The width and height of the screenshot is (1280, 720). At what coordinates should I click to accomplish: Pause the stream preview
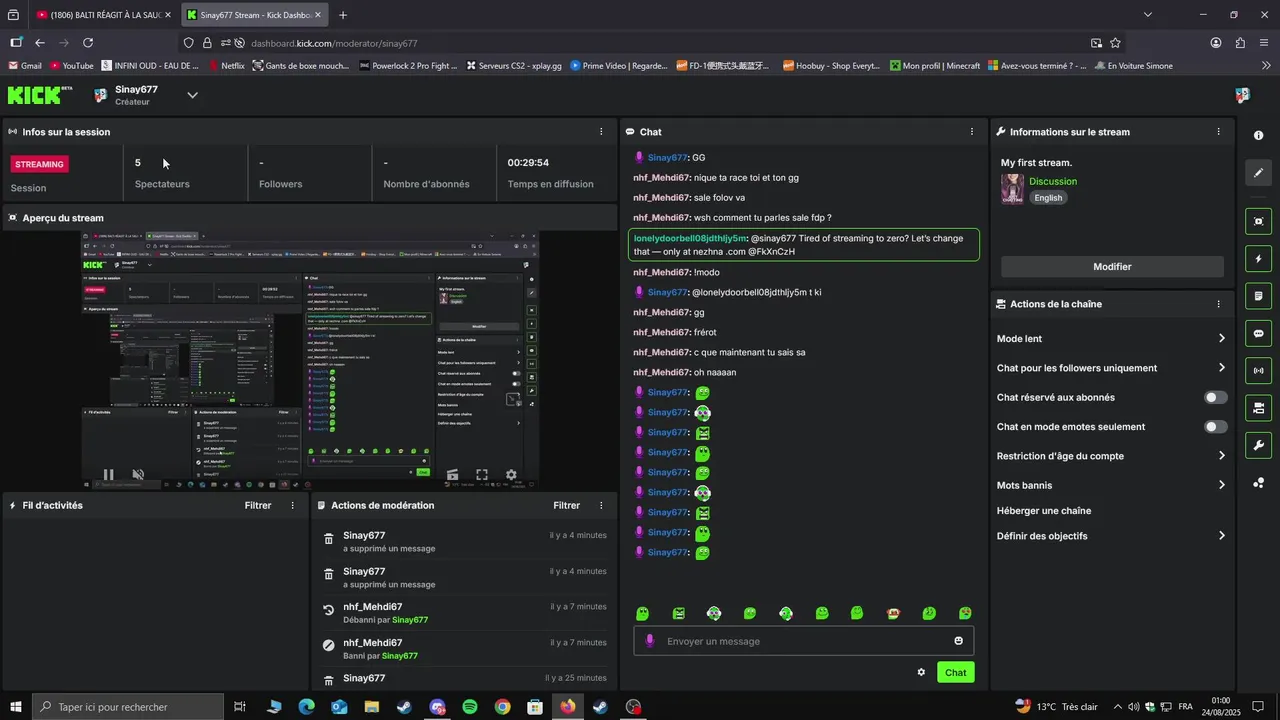coord(108,475)
